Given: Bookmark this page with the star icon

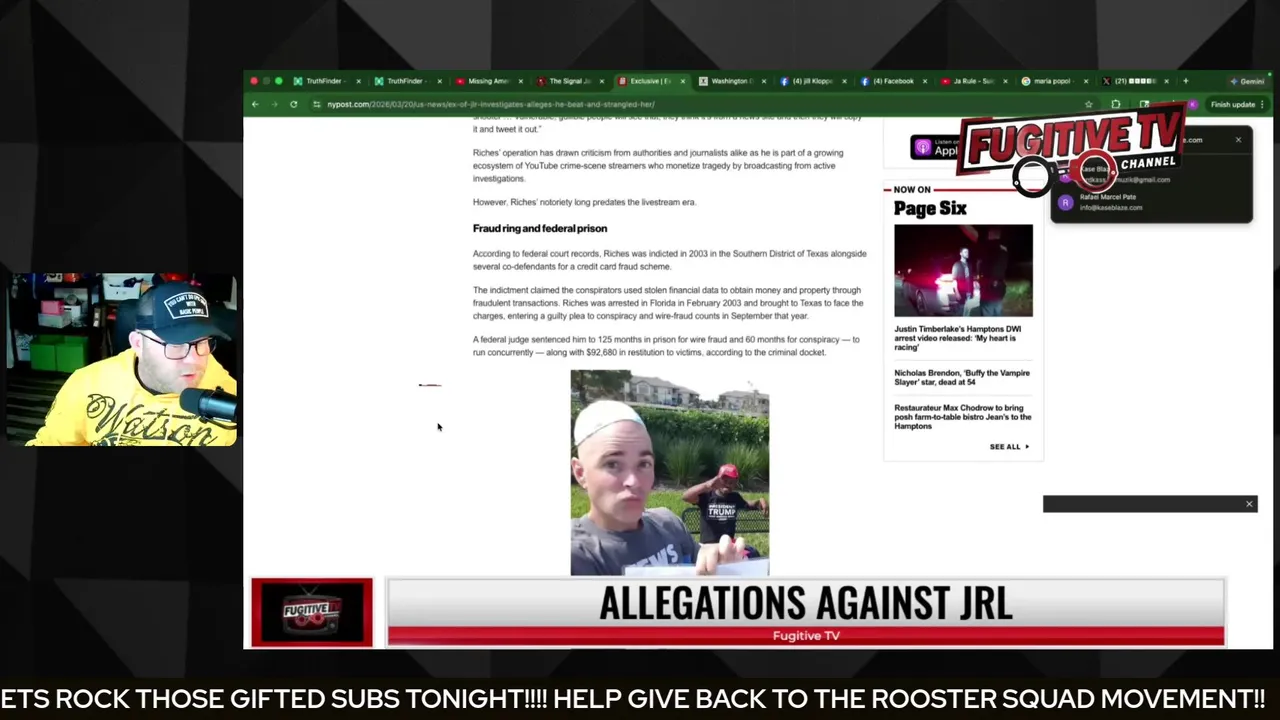Looking at the screenshot, I should (x=1089, y=104).
